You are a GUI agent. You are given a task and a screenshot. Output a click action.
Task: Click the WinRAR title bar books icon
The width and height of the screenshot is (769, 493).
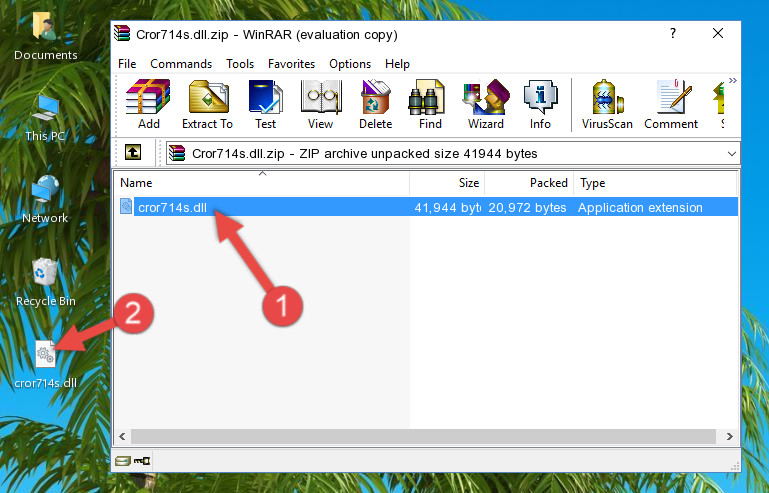pyautogui.click(x=123, y=33)
